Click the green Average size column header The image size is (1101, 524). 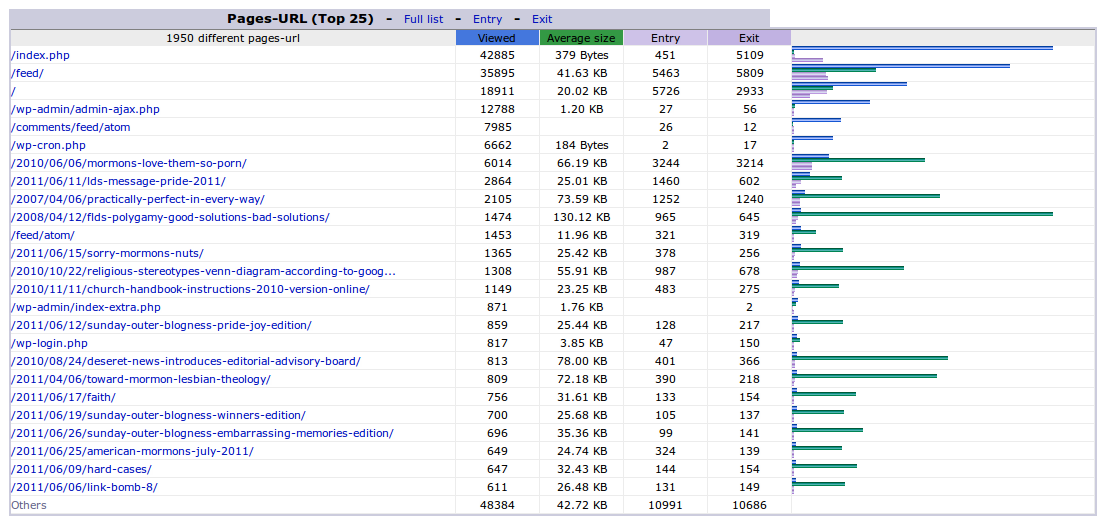tap(581, 38)
